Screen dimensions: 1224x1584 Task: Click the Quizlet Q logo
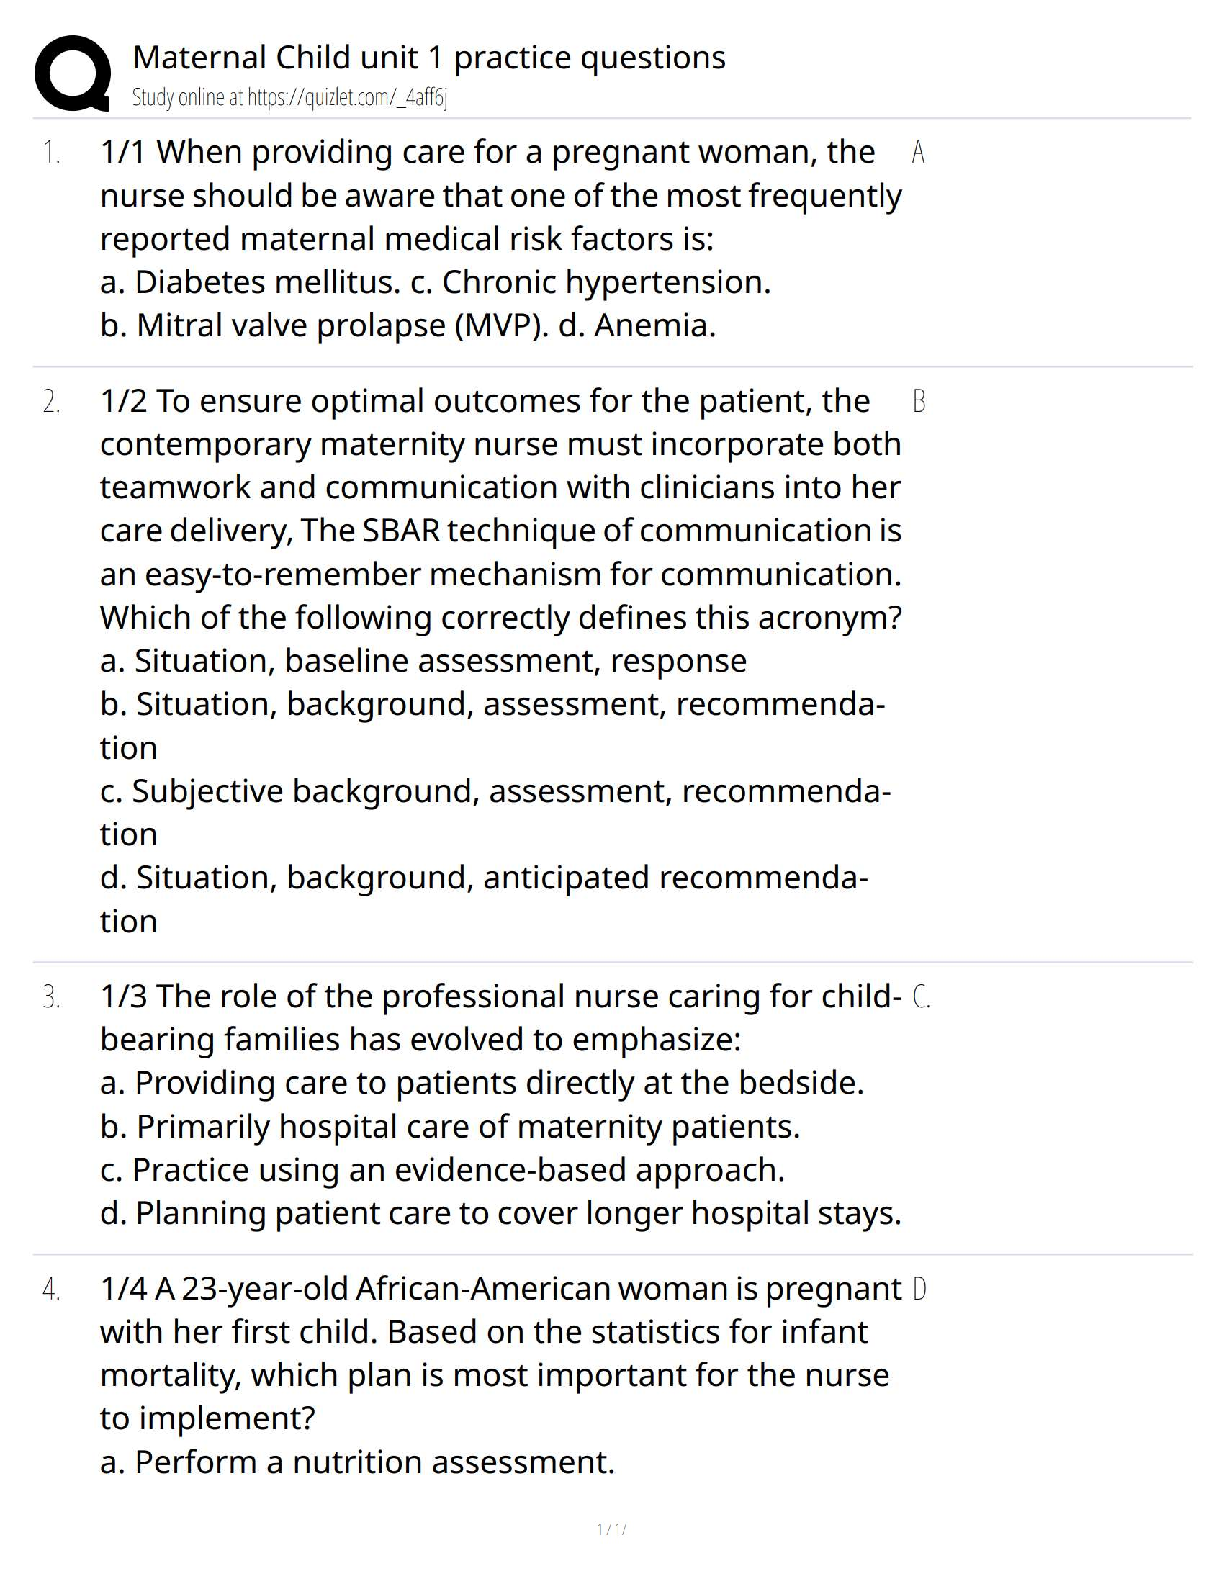pos(72,72)
